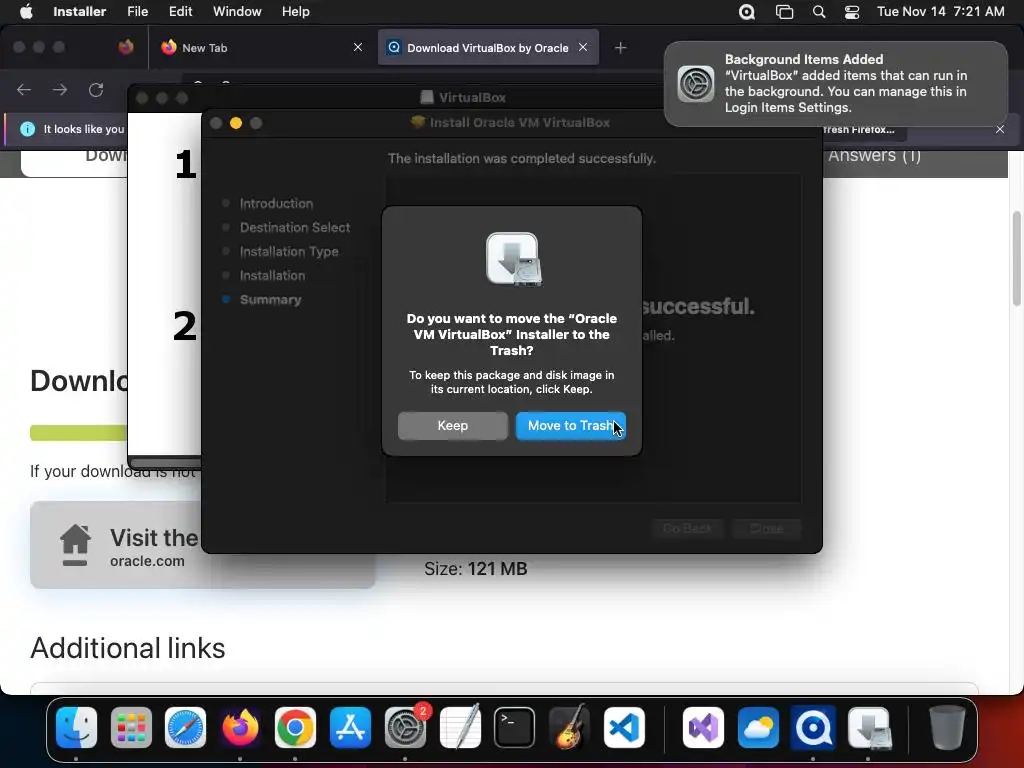
Task: Open the Installer menu in the menu bar
Action: [x=80, y=12]
